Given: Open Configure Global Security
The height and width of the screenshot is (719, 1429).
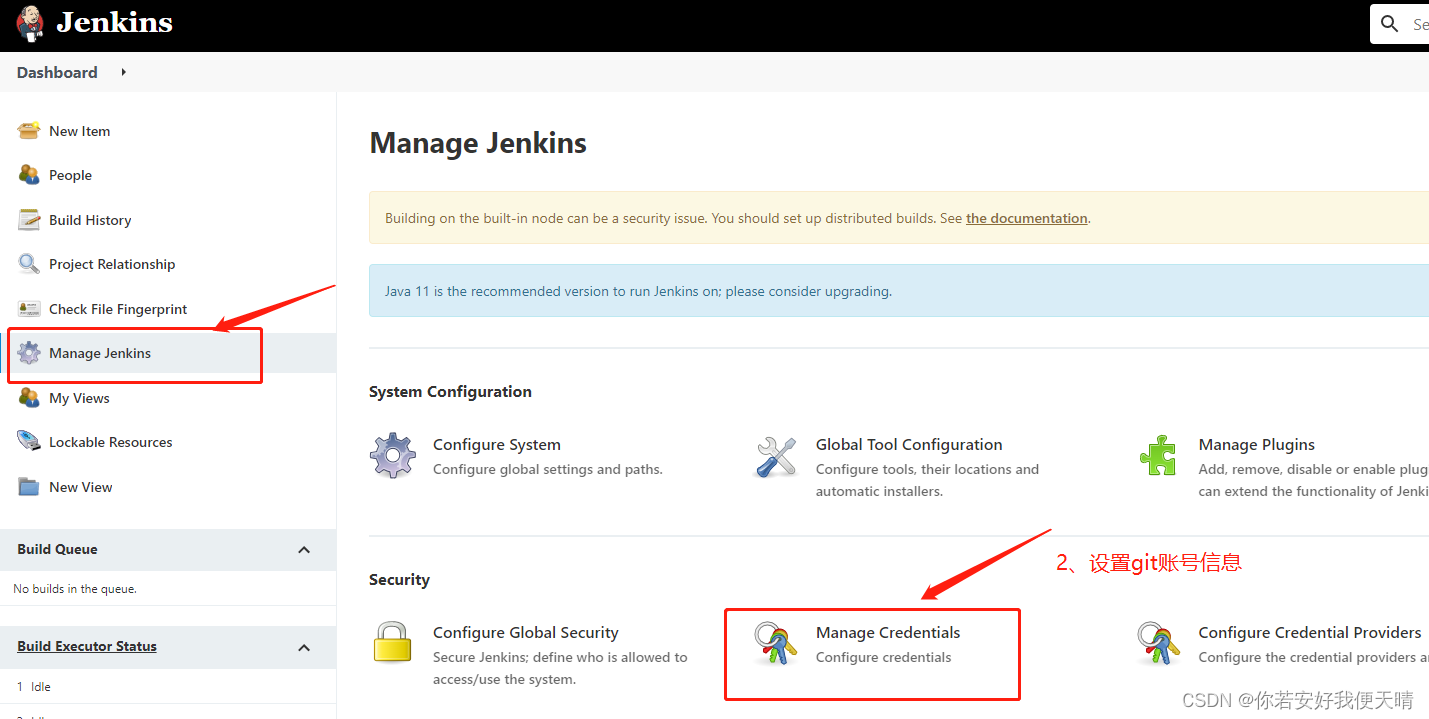Looking at the screenshot, I should (526, 633).
